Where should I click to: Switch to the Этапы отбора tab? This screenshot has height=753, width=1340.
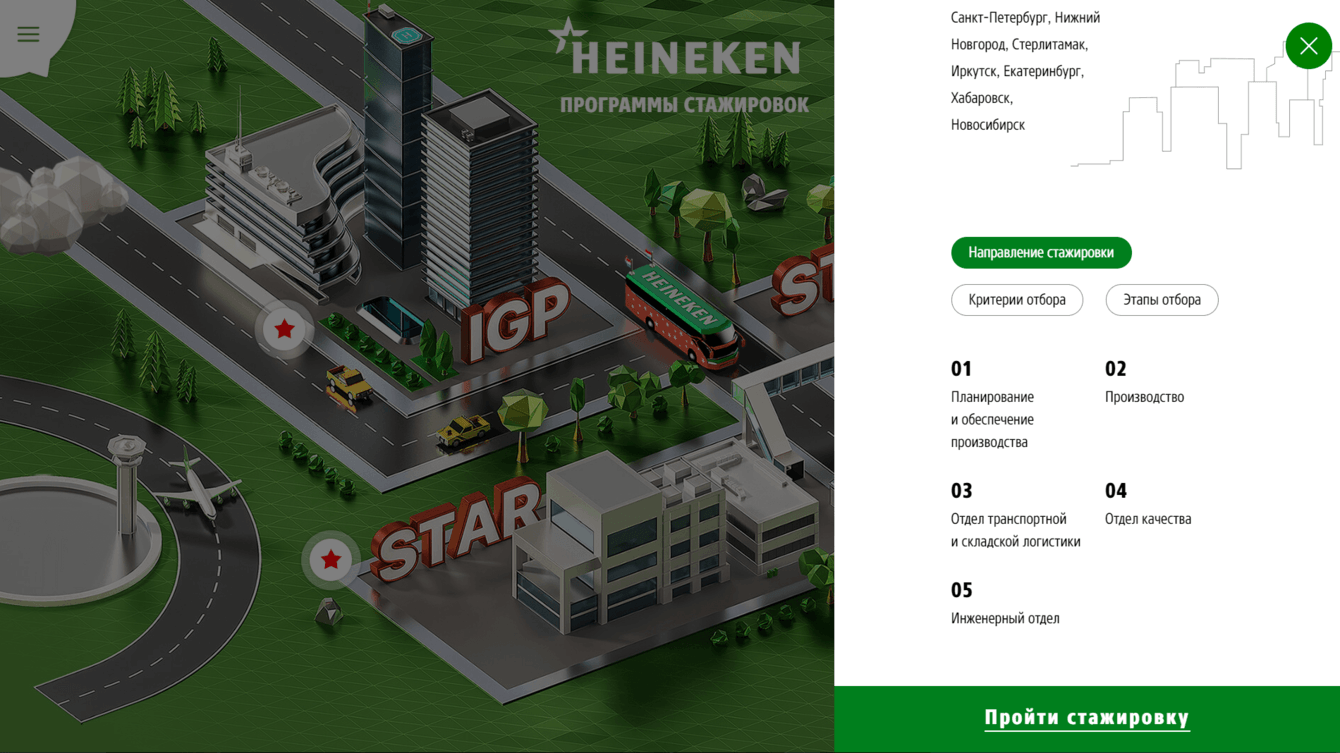pos(1162,300)
